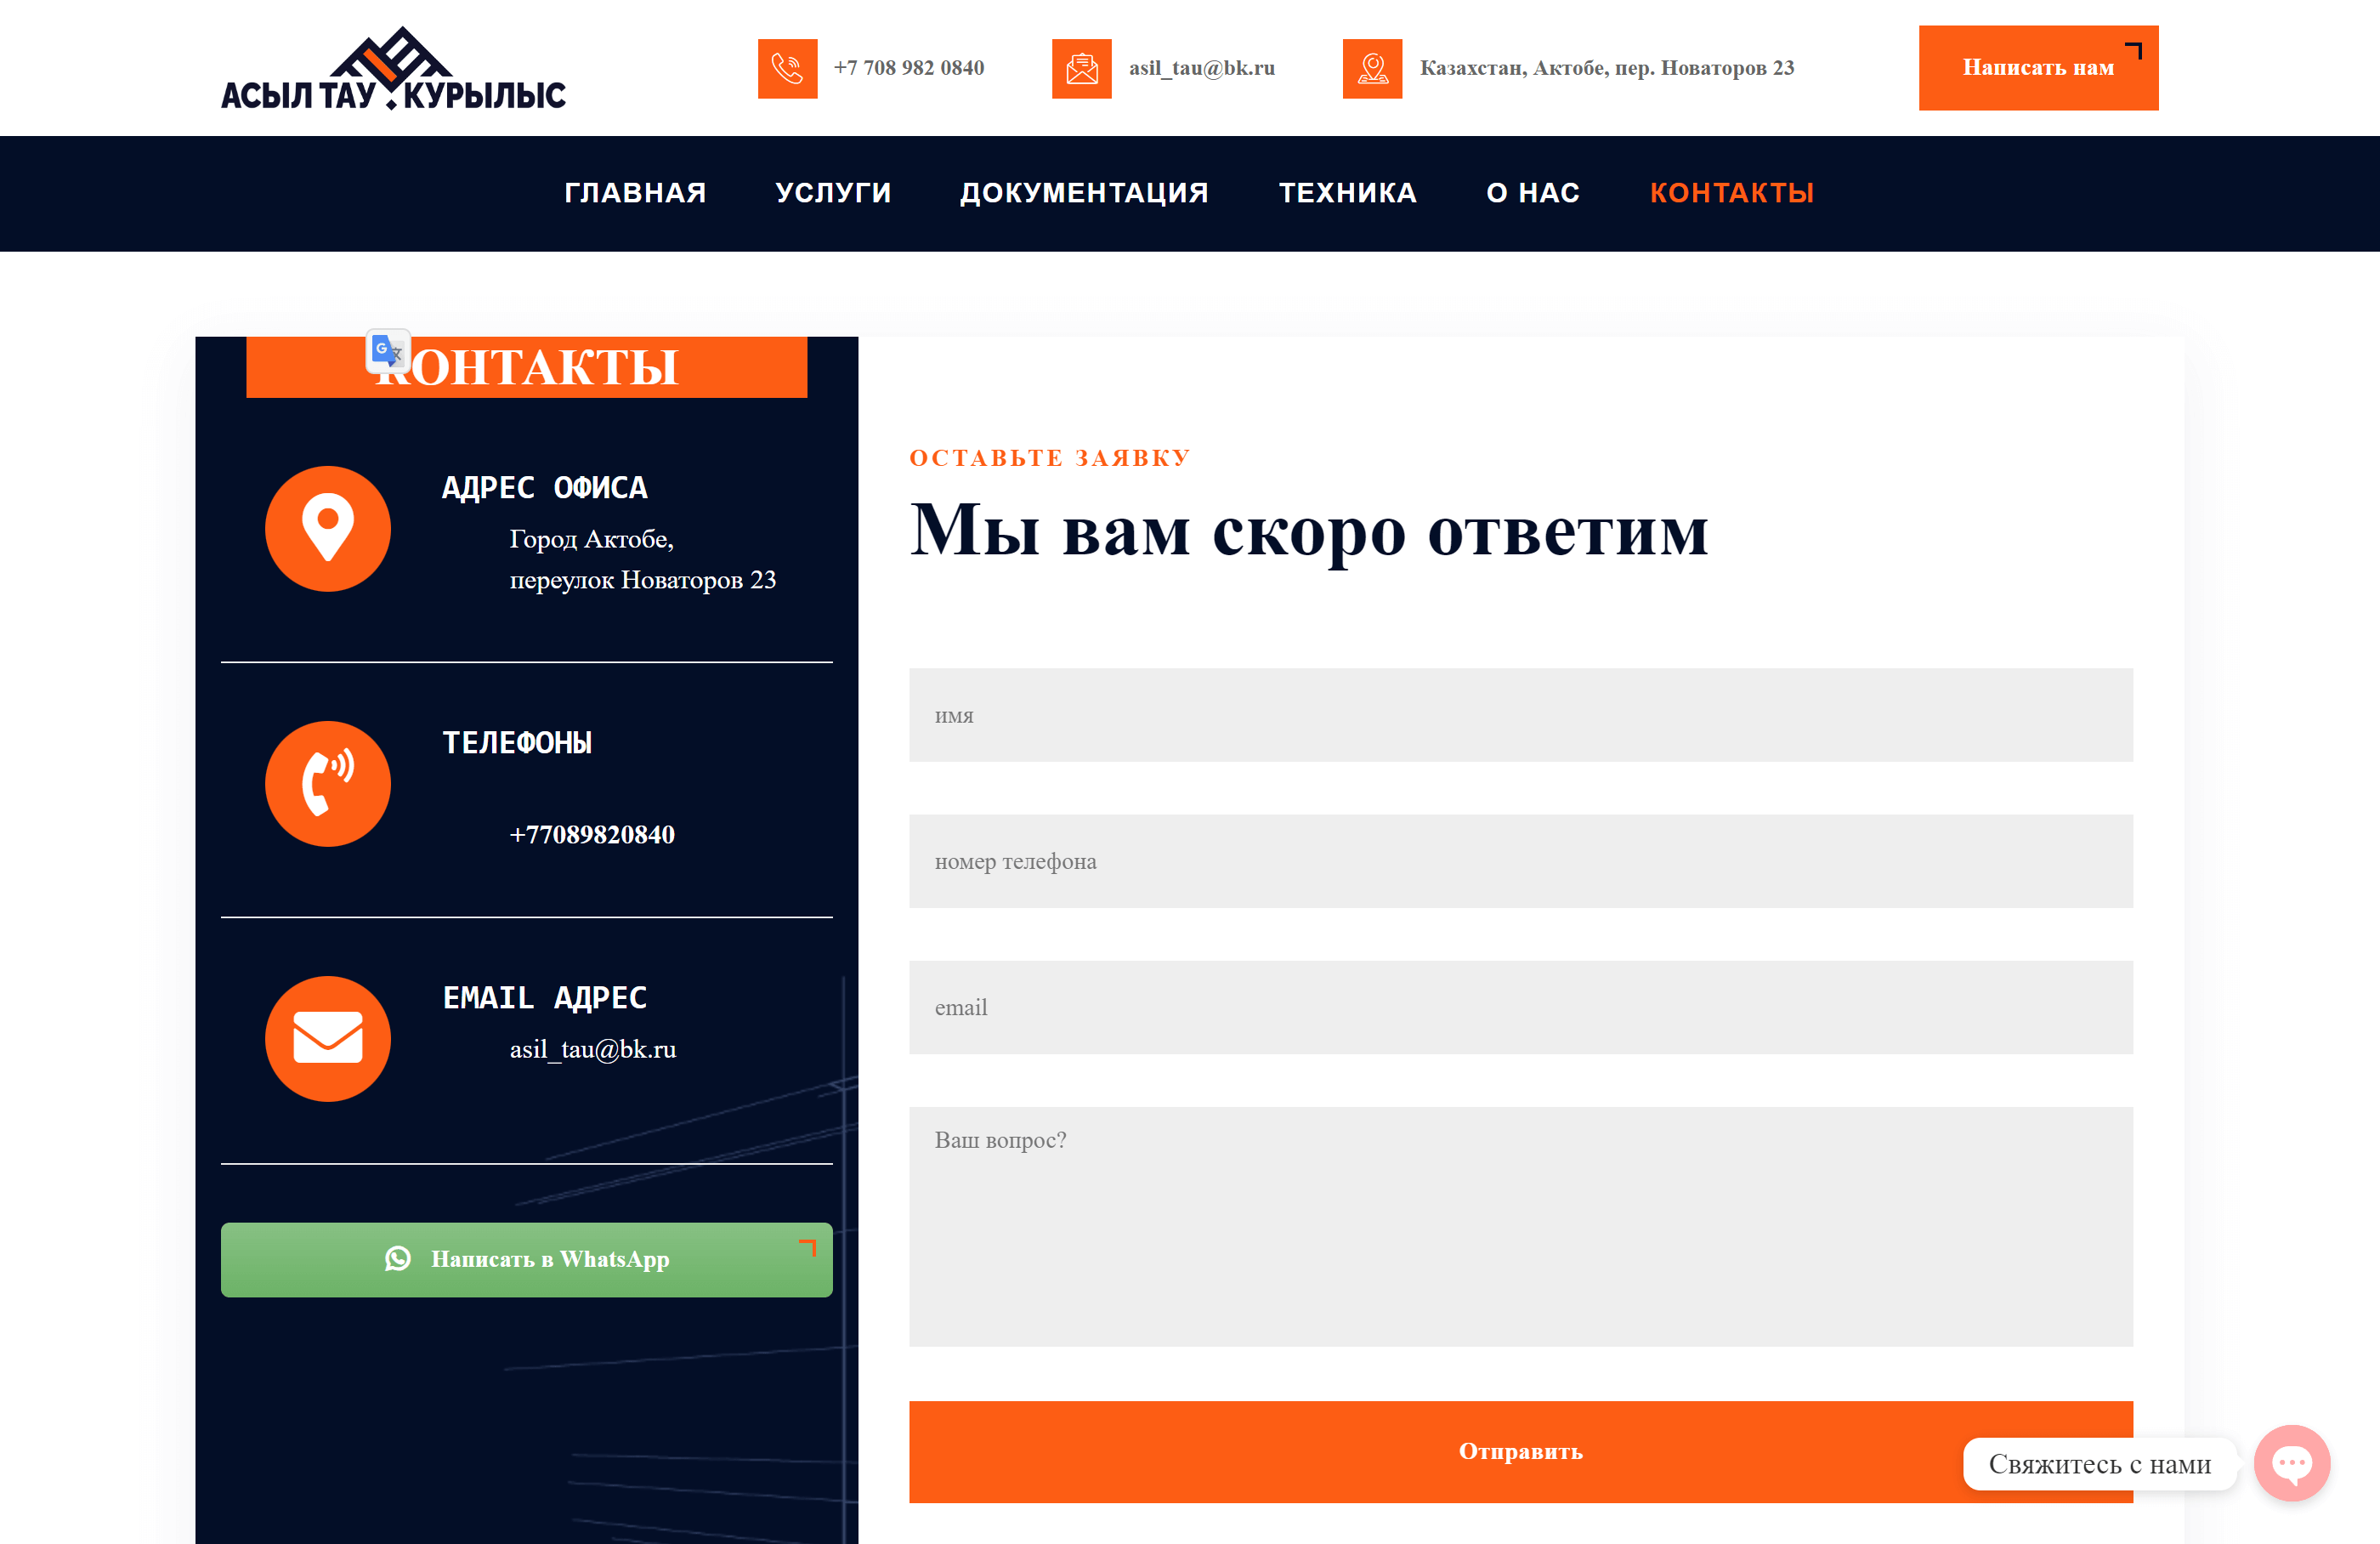Image resolution: width=2380 pixels, height=1544 pixels.
Task: Click the Город Актобе, переулок Новаторов 23 address text
Action: click(642, 559)
